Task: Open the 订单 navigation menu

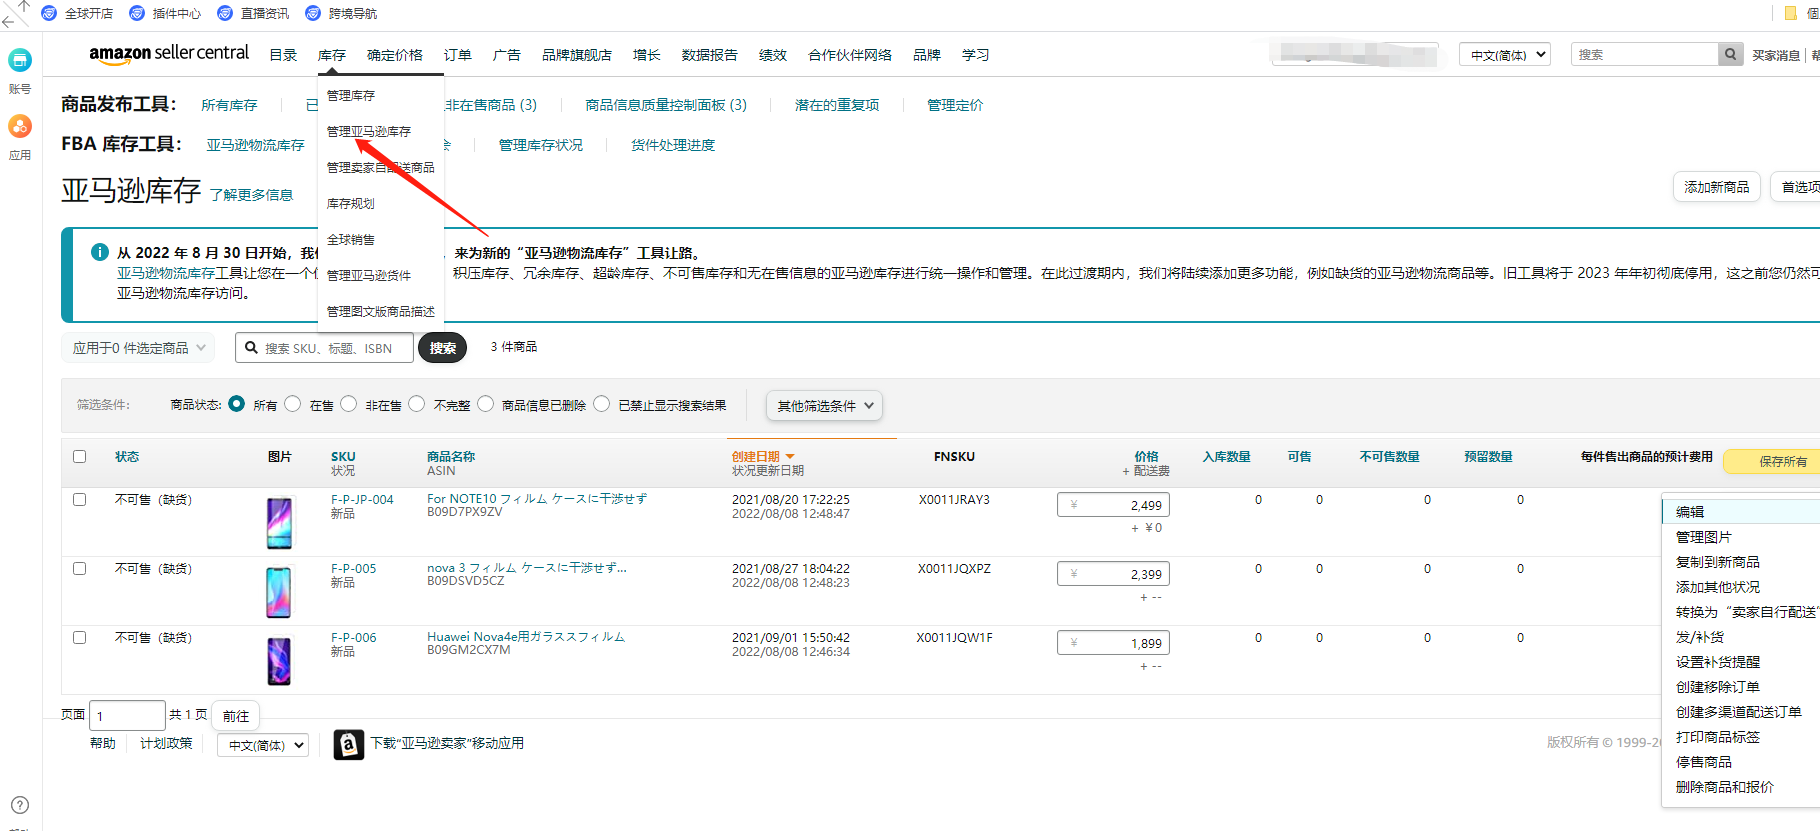Action: tap(458, 55)
